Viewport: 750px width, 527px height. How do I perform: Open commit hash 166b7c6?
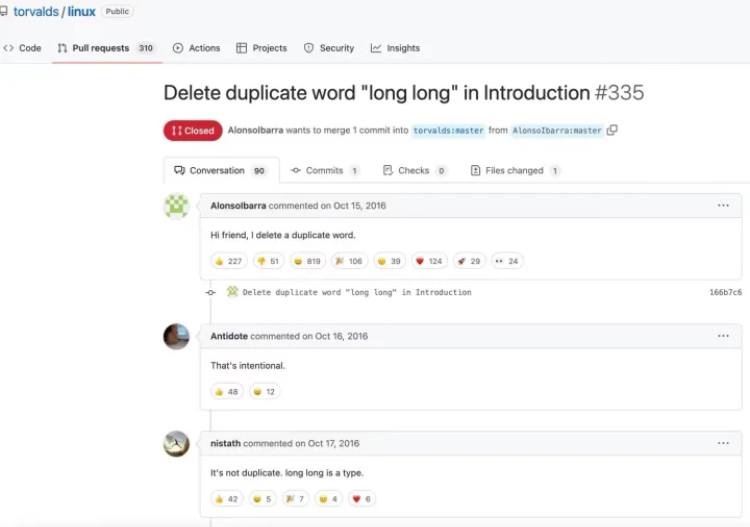pos(726,292)
